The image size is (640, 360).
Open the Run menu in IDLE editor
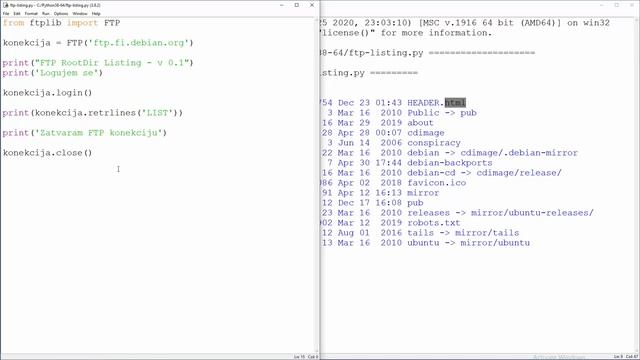pyautogui.click(x=46, y=13)
